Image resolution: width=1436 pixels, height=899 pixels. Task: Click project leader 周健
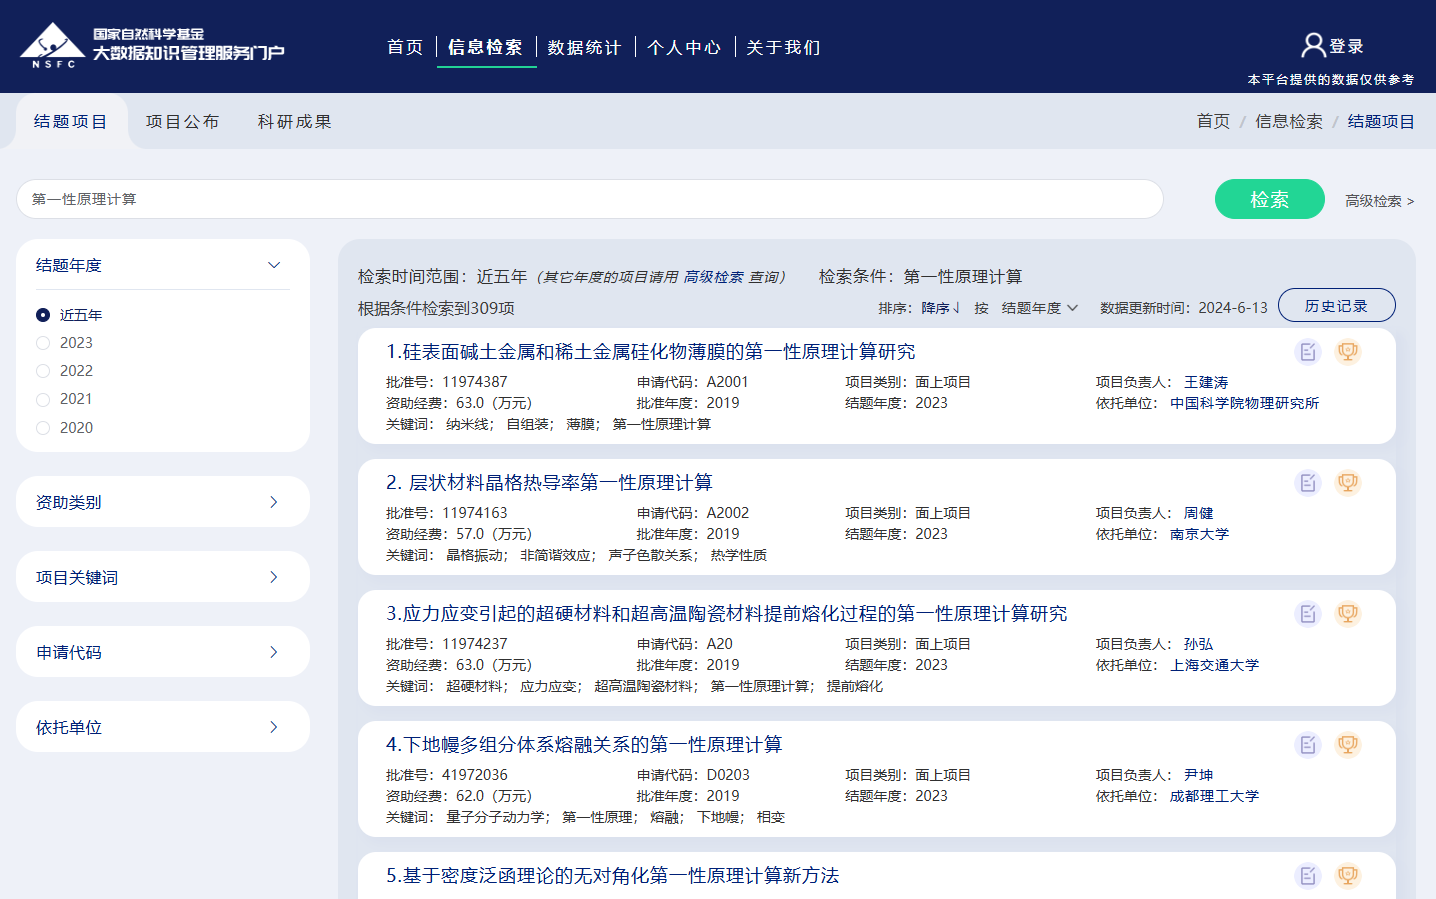1199,513
